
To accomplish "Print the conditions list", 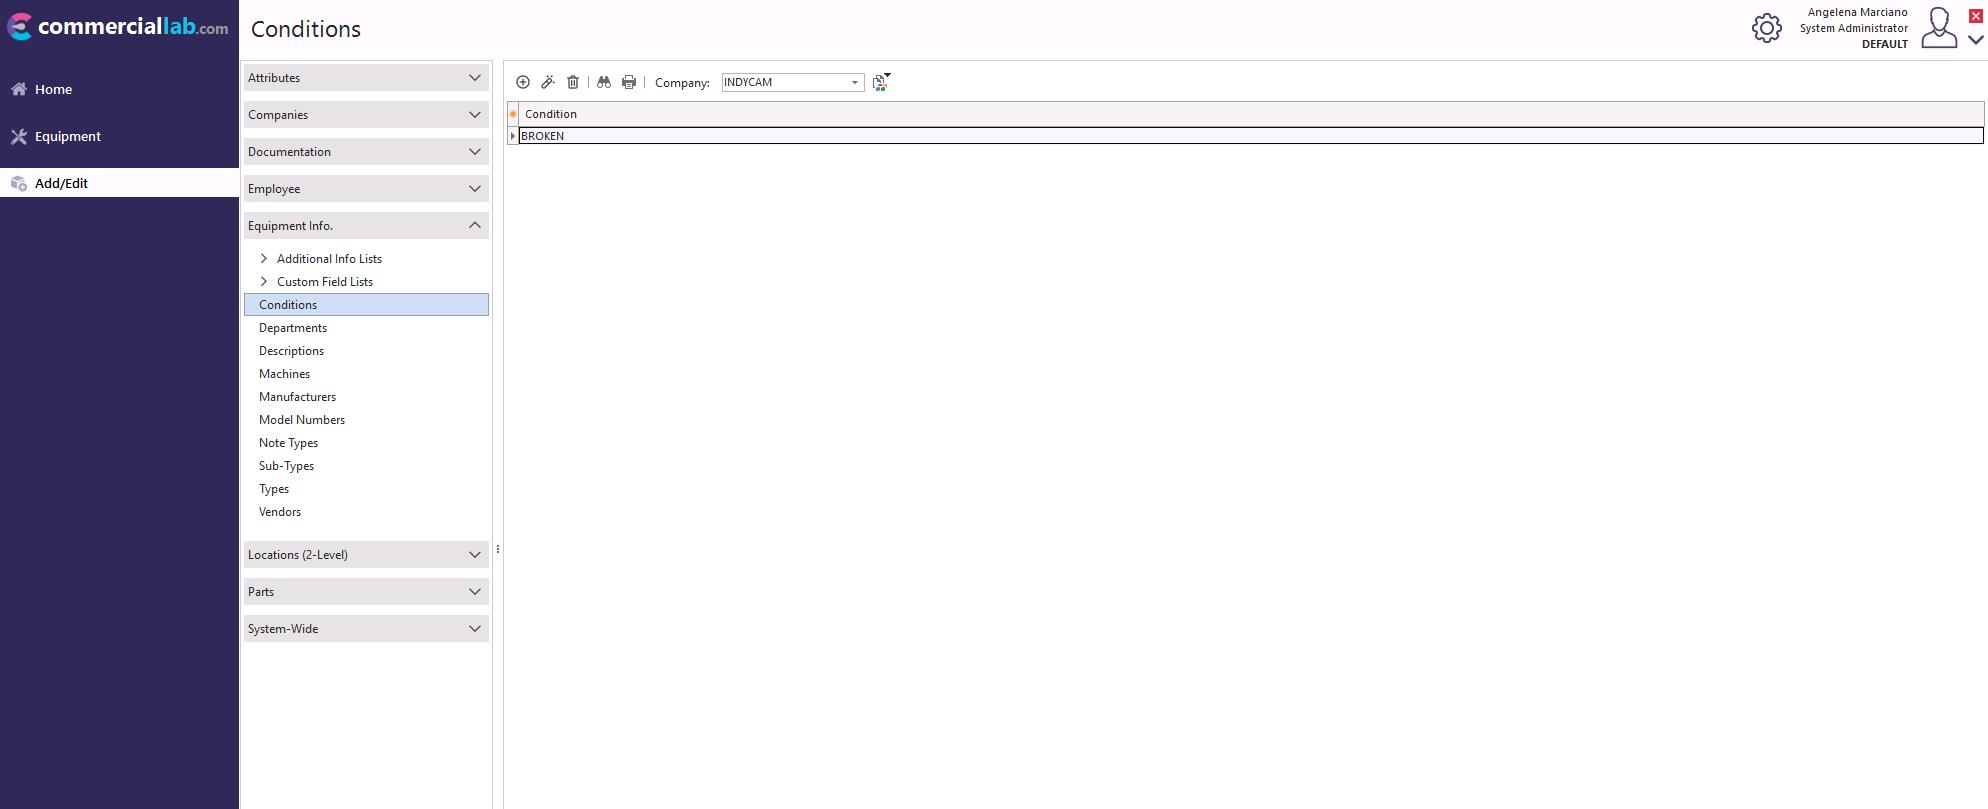I will pyautogui.click(x=629, y=82).
